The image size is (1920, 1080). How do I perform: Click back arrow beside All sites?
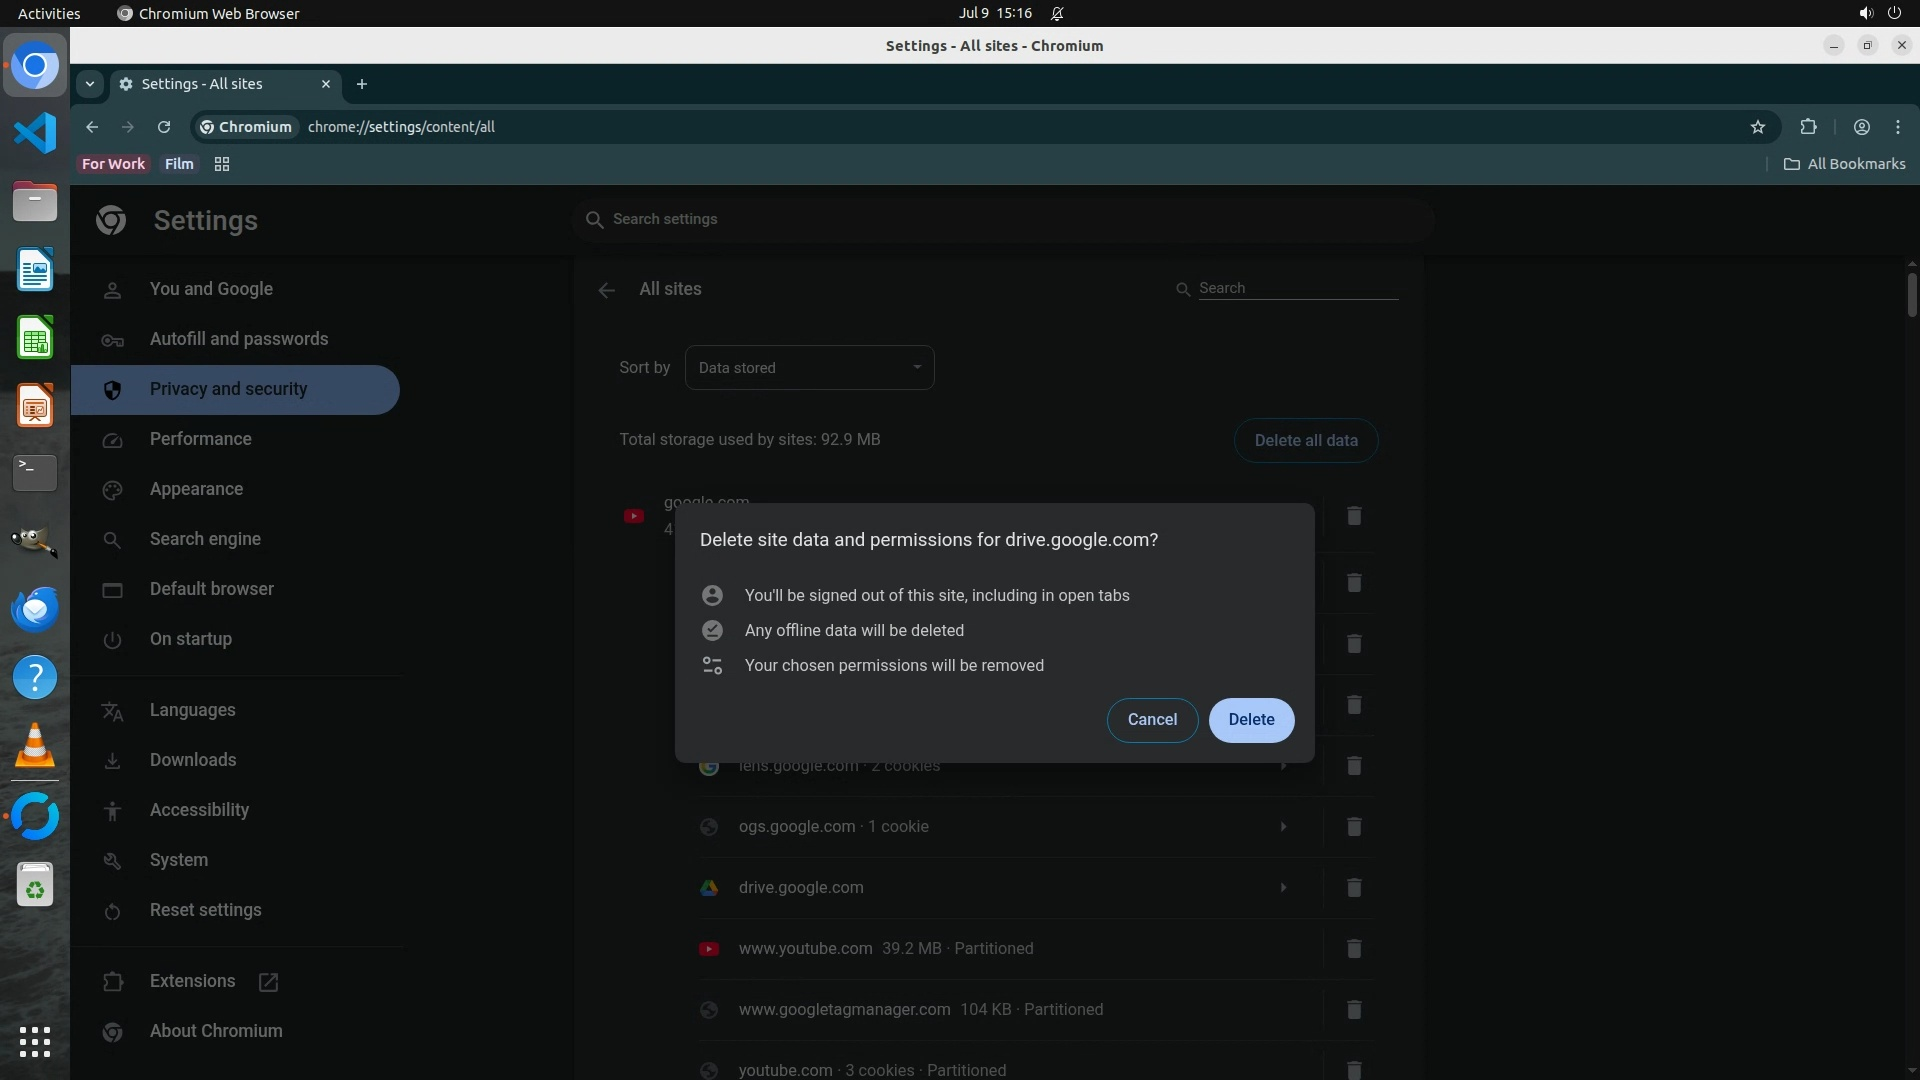[606, 290]
